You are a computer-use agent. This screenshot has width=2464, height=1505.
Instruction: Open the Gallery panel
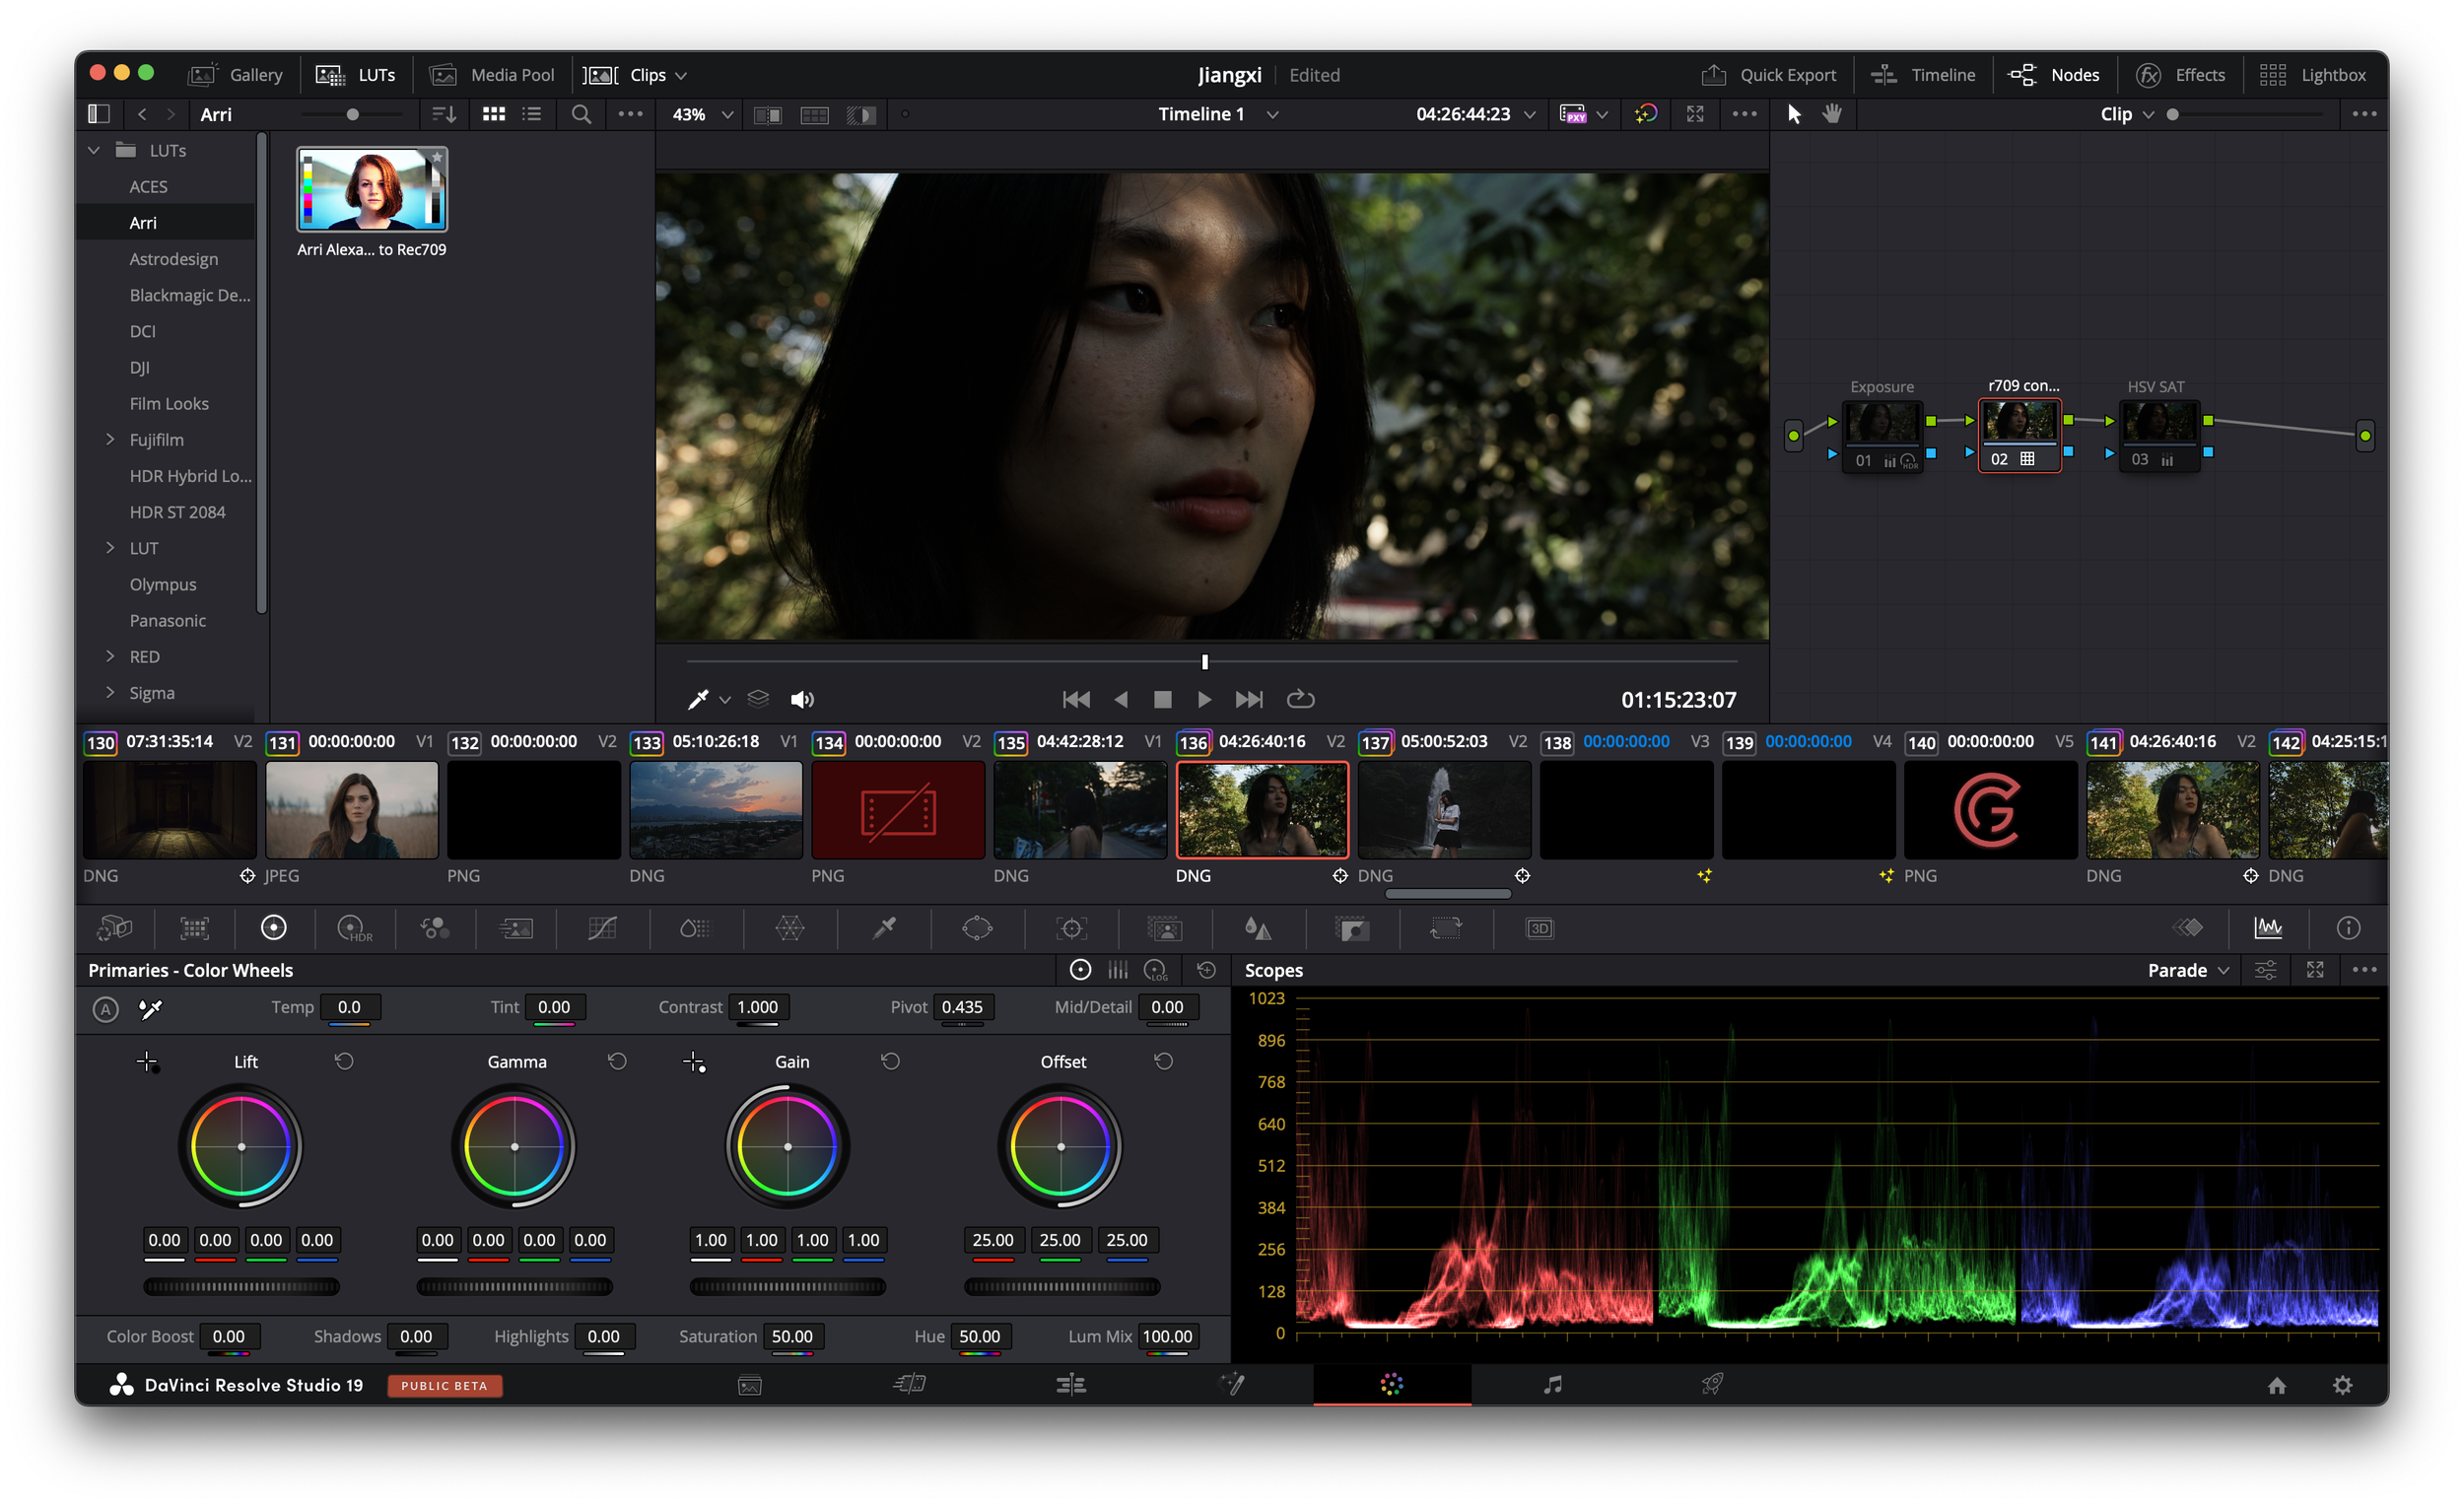236,75
